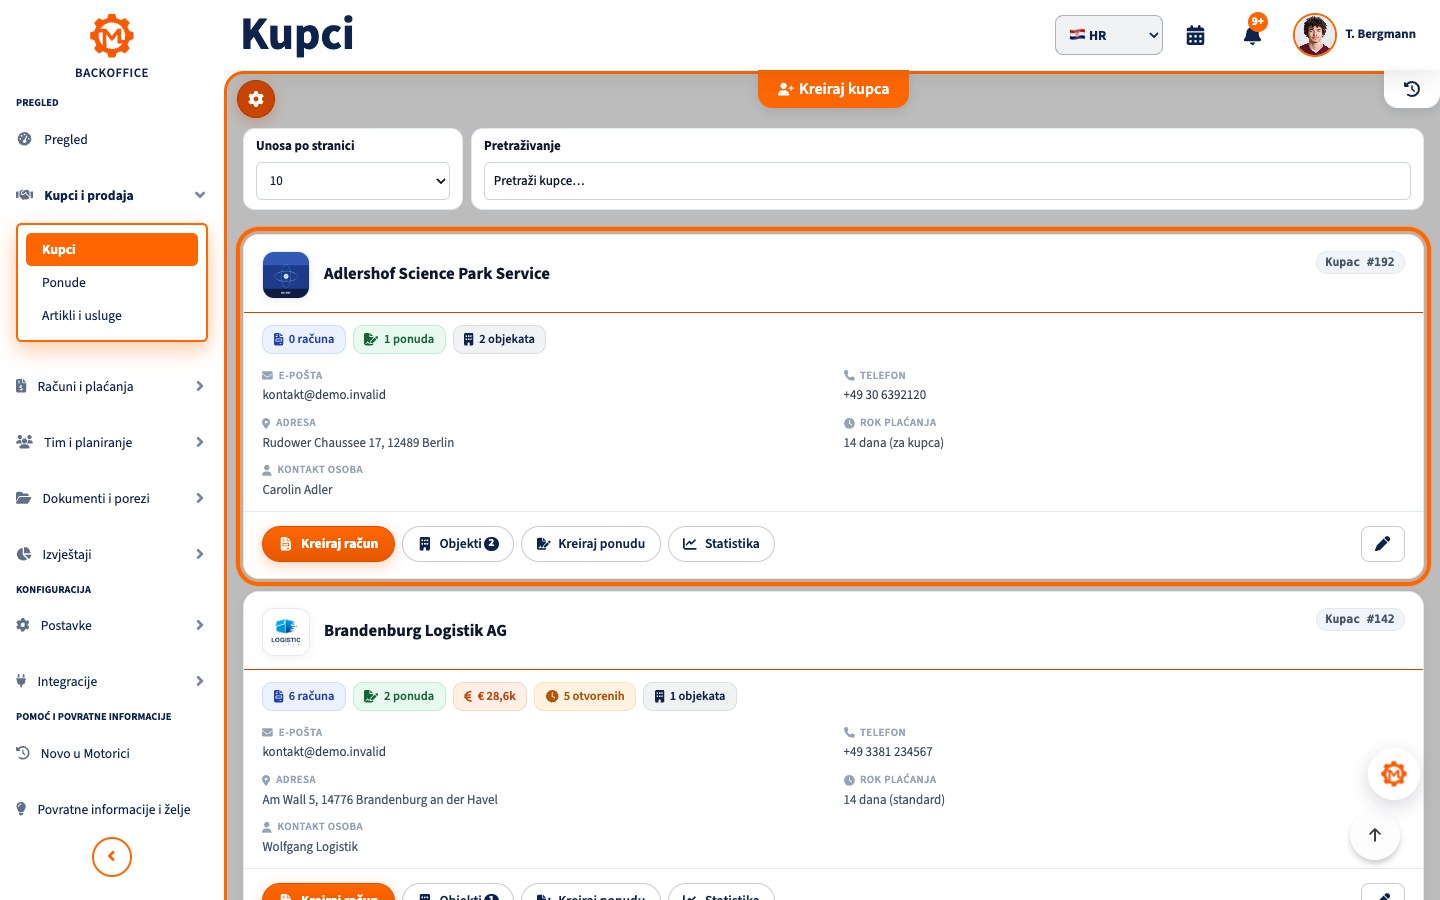
Task: Open the language selector HR
Action: 1108,35
